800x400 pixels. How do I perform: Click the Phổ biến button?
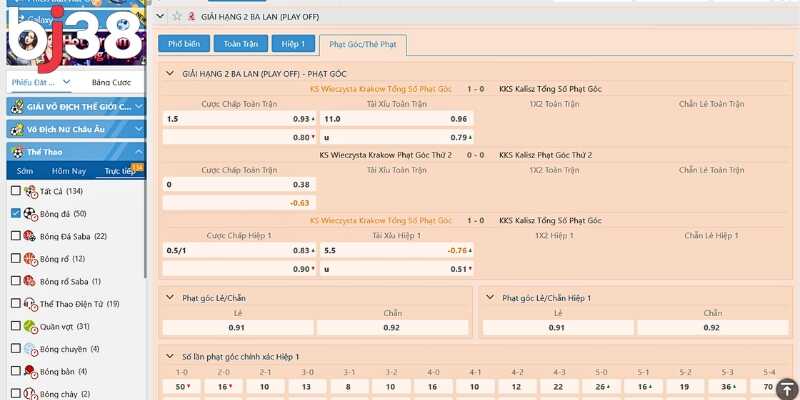point(182,45)
